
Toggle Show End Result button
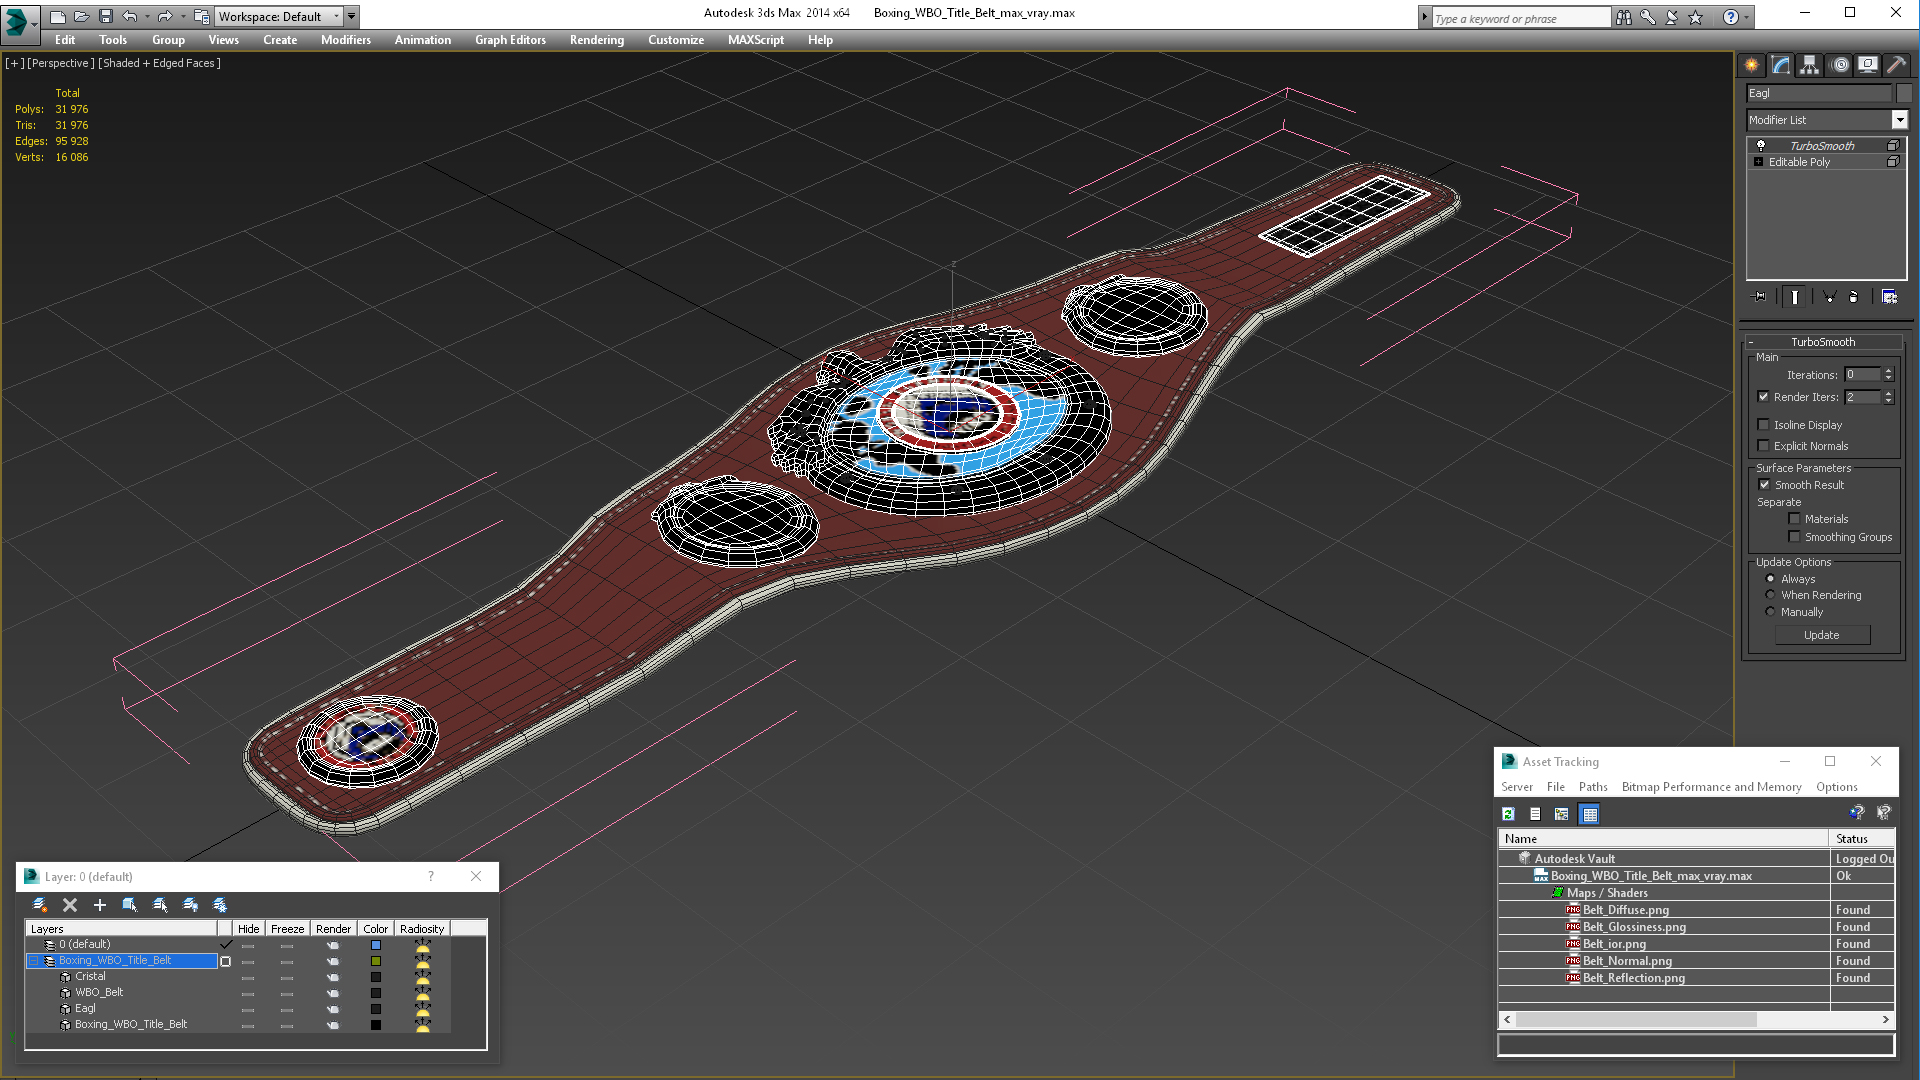tap(1795, 297)
